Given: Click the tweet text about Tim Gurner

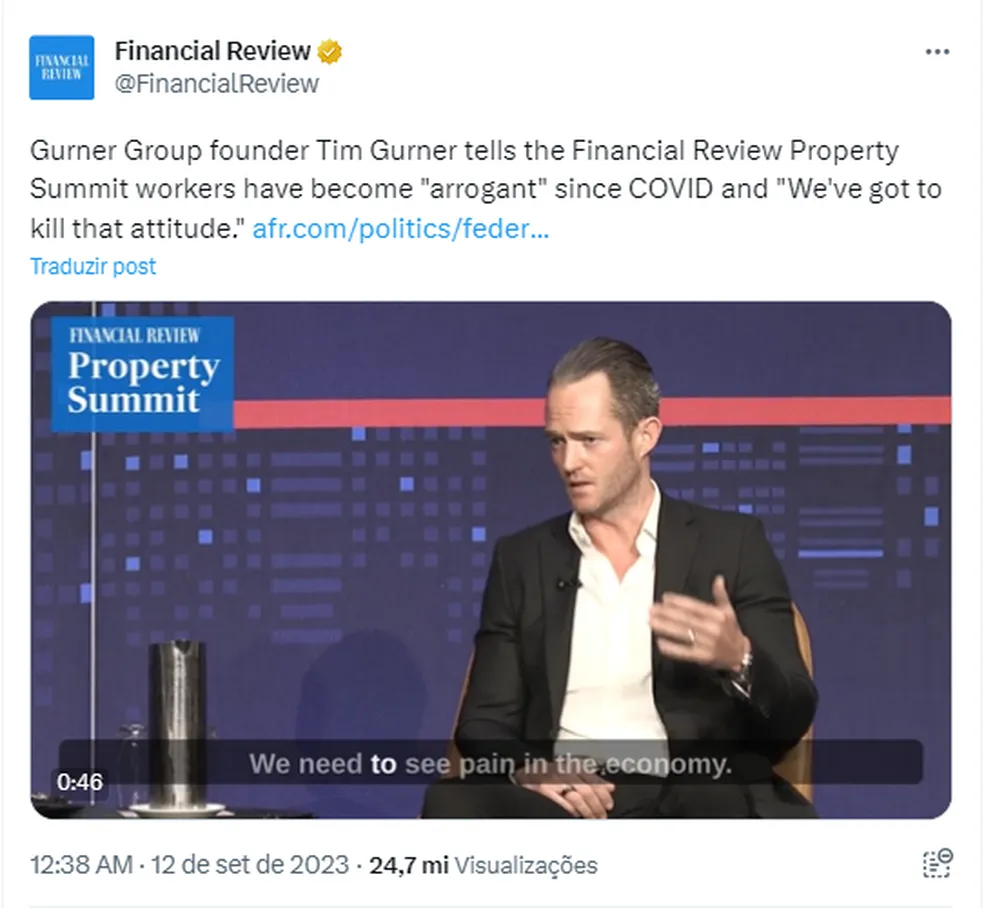Looking at the screenshot, I should pyautogui.click(x=464, y=151).
